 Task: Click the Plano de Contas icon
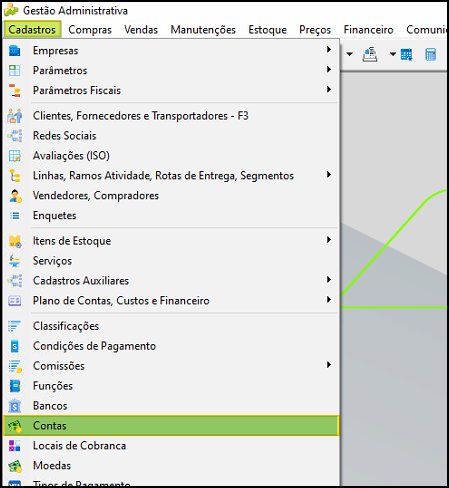[15, 301]
